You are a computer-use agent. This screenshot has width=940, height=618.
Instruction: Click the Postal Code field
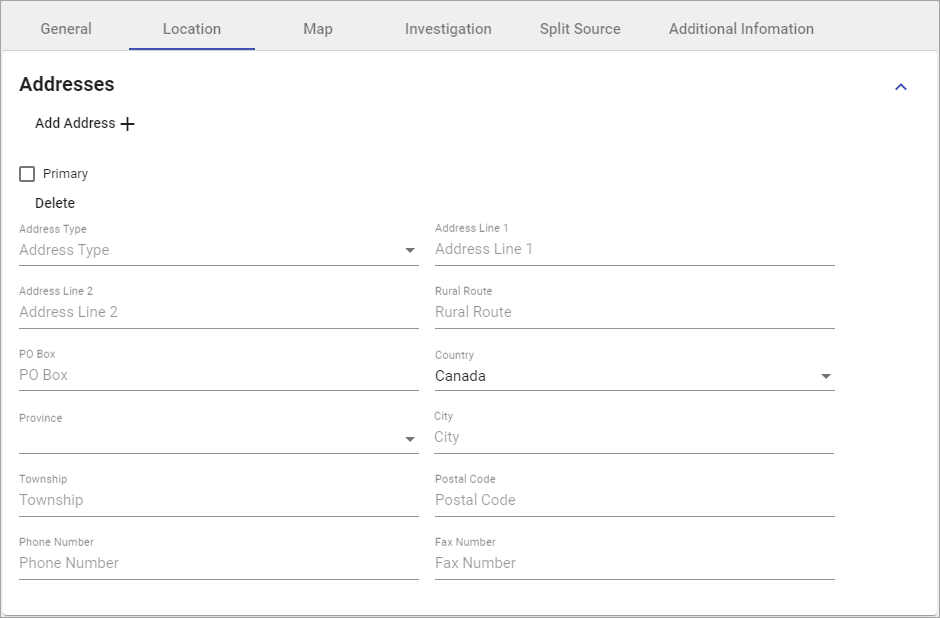(633, 500)
